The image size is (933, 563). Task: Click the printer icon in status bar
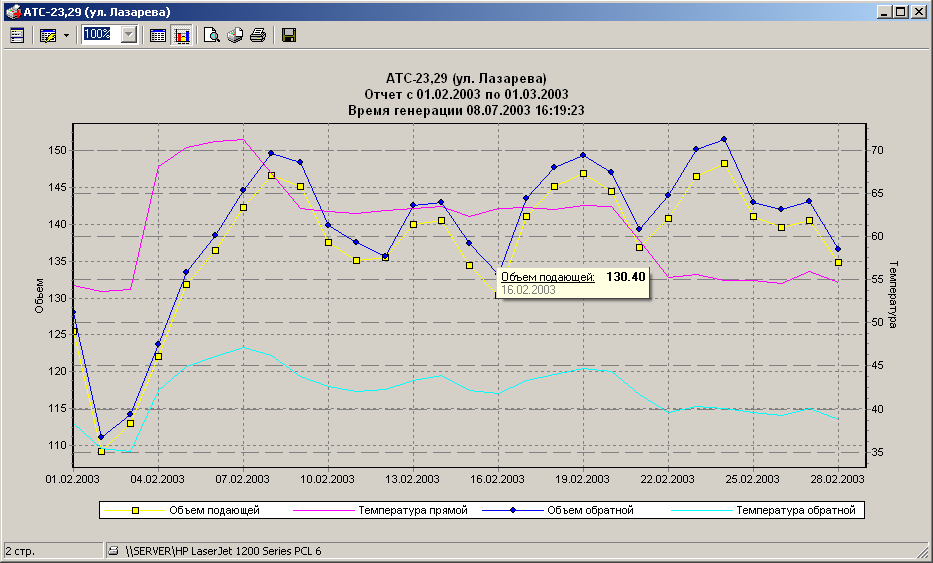pyautogui.click(x=113, y=551)
